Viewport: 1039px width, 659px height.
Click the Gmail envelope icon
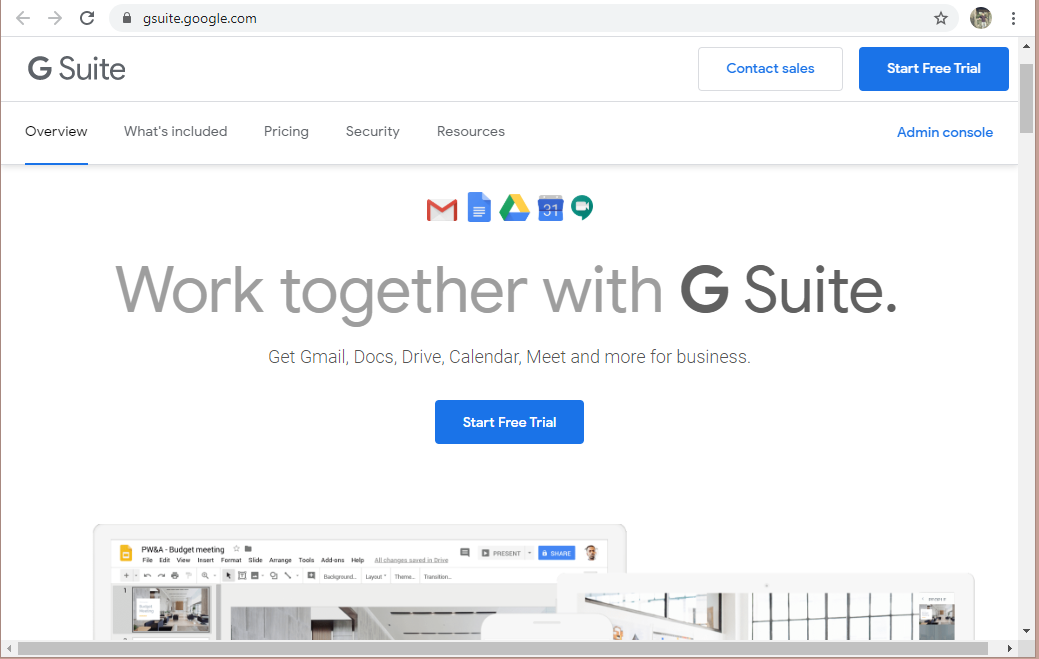442,209
